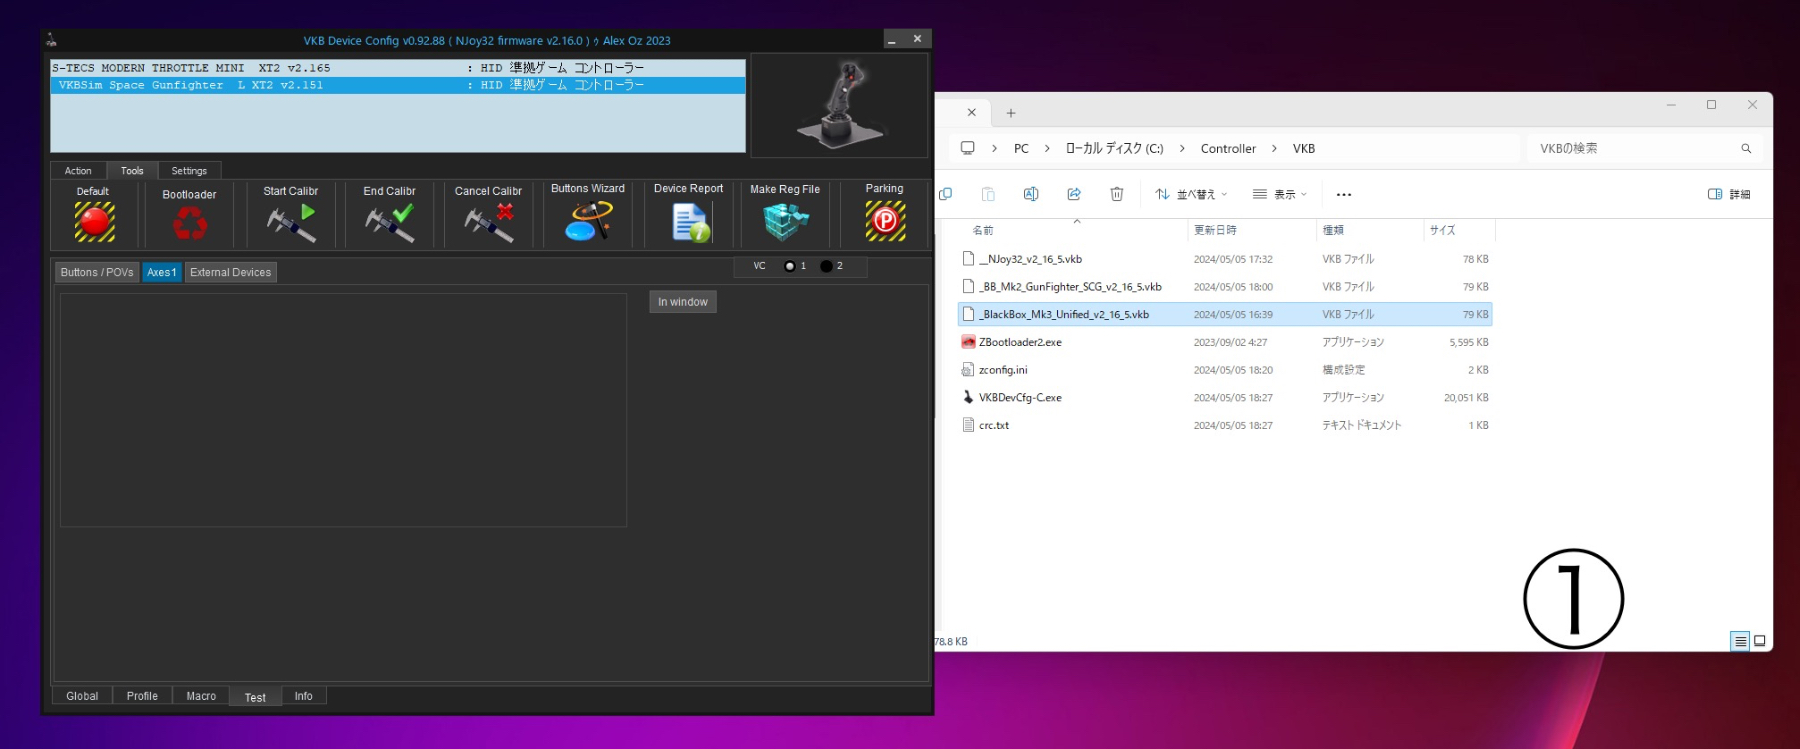Switch to the Action tab
The image size is (1800, 749).
(x=78, y=171)
